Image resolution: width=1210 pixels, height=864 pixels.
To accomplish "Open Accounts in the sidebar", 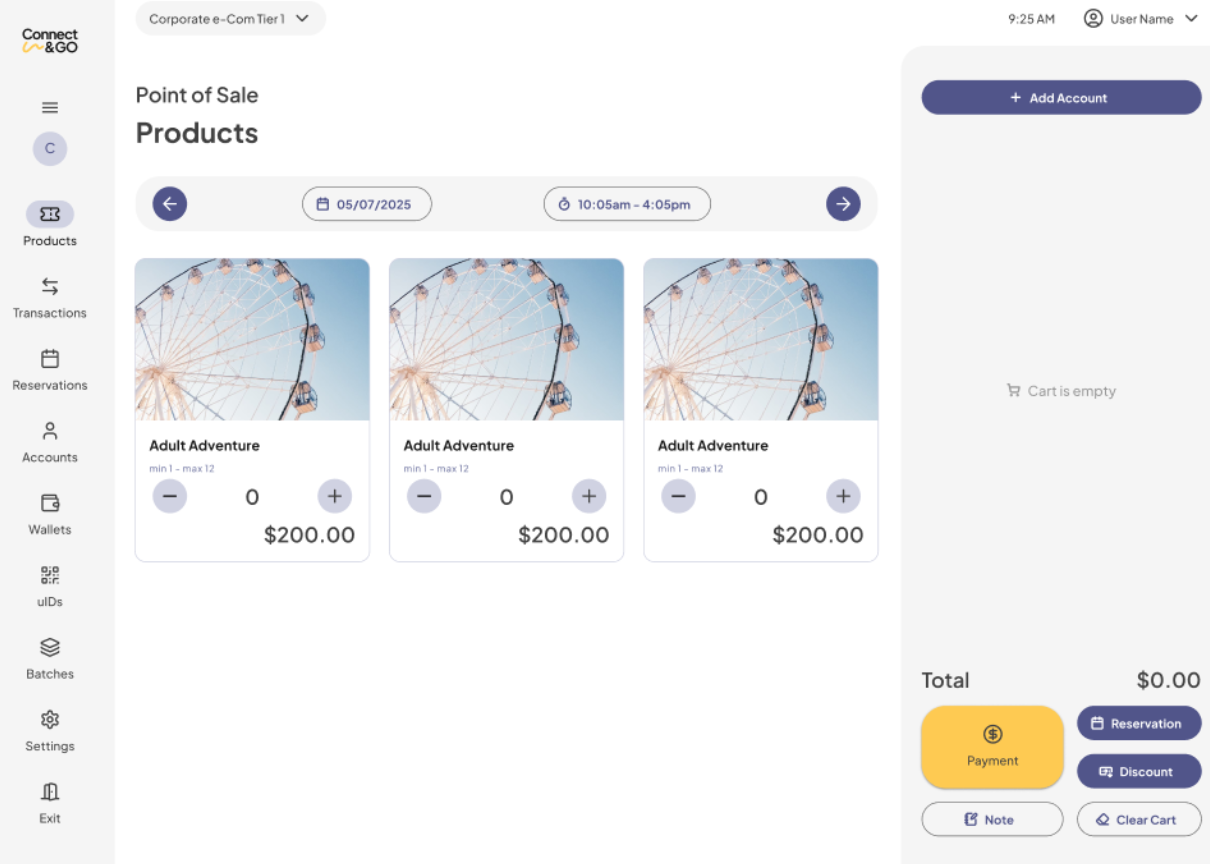I will [50, 441].
